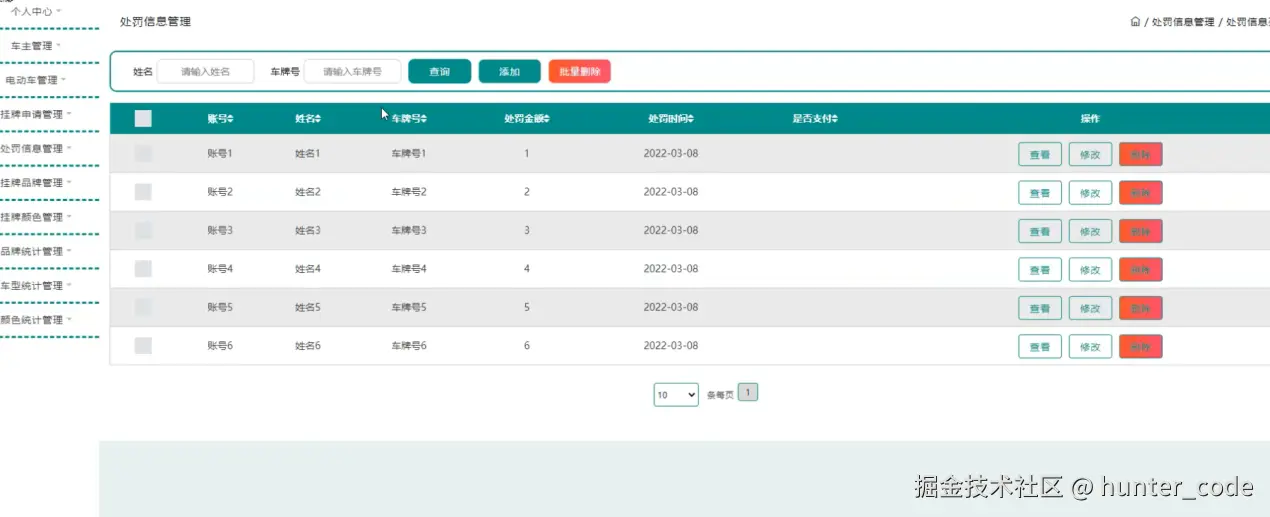Click the page 1 pagination button
This screenshot has width=1270, height=517.
pyautogui.click(x=748, y=393)
